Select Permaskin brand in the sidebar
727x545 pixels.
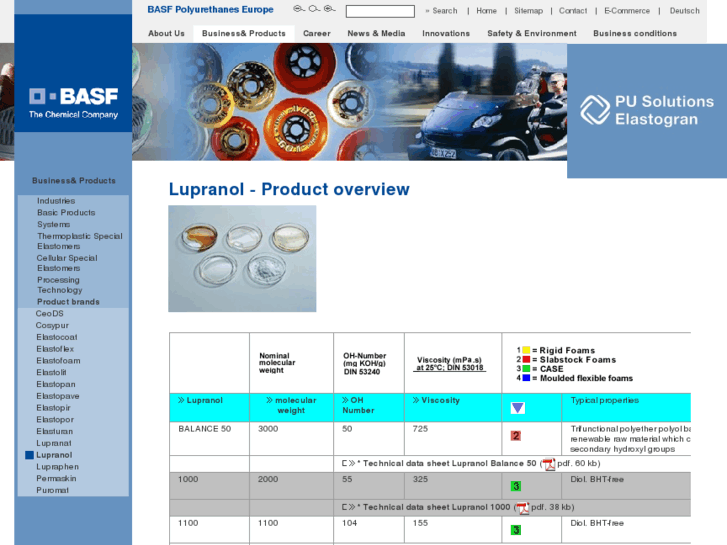pos(56,478)
